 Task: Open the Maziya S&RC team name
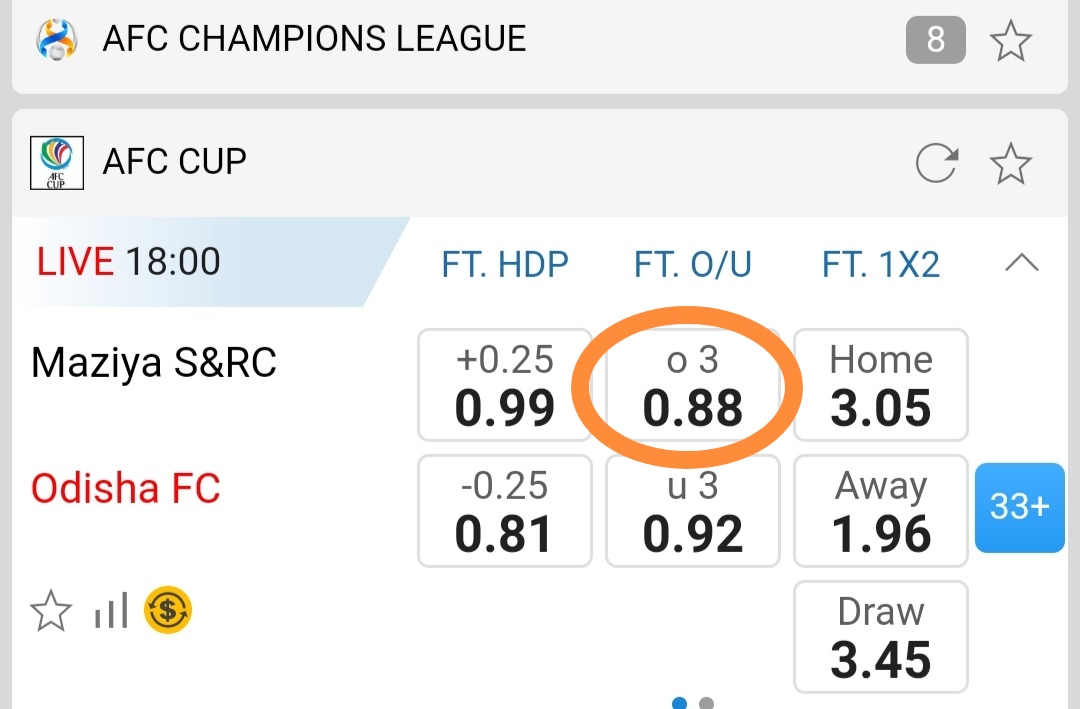point(153,363)
